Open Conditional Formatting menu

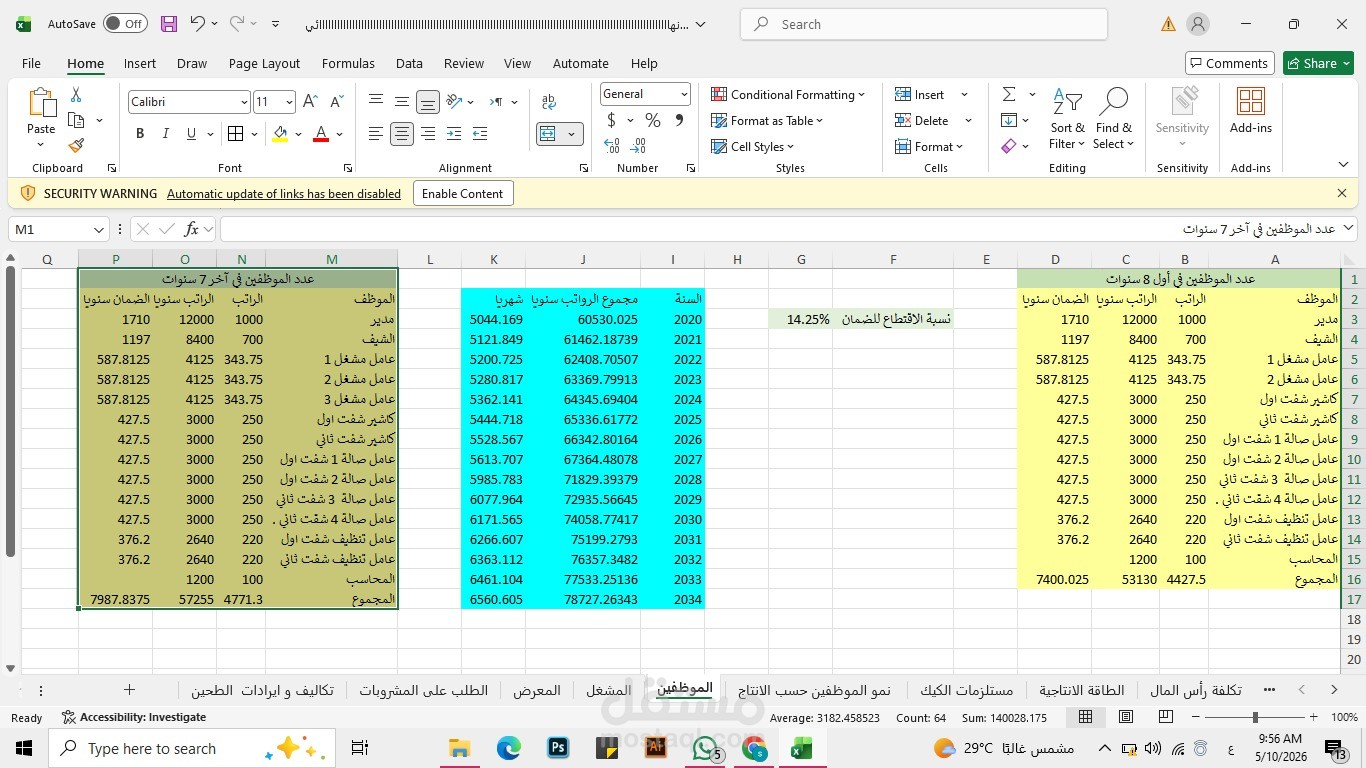pos(788,94)
